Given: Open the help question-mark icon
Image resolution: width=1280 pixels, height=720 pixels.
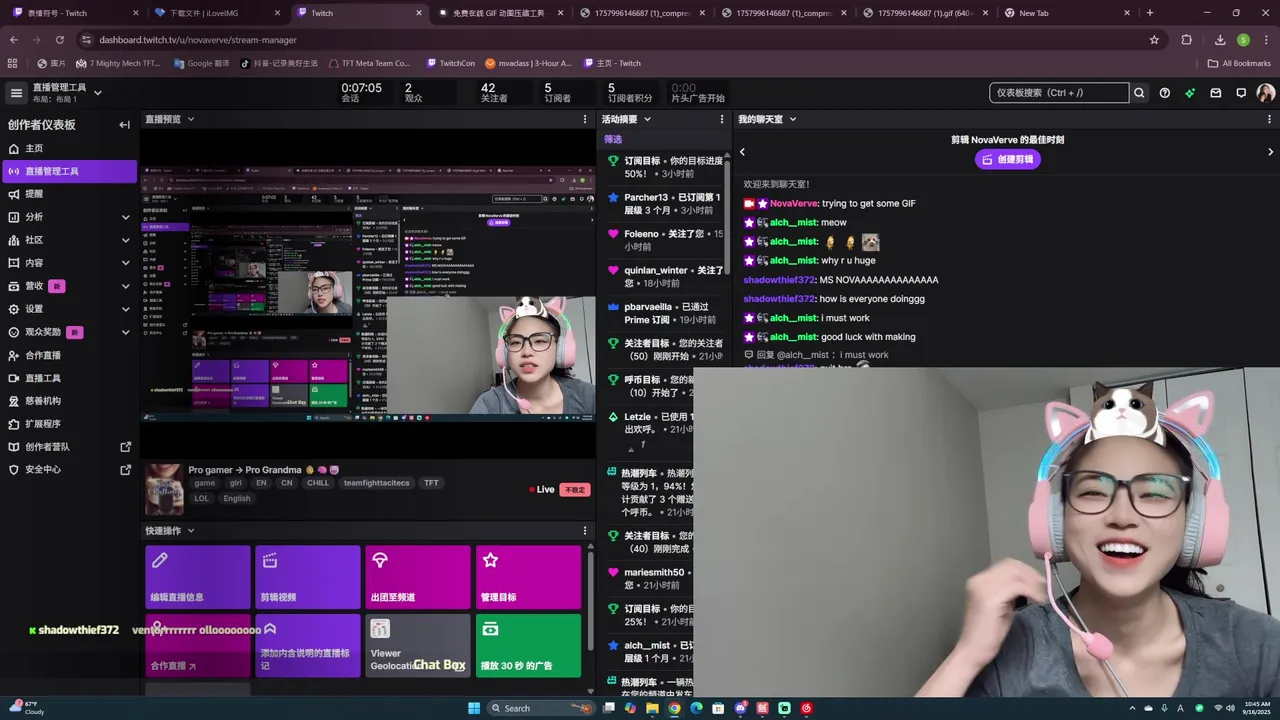Looking at the screenshot, I should 1165,92.
